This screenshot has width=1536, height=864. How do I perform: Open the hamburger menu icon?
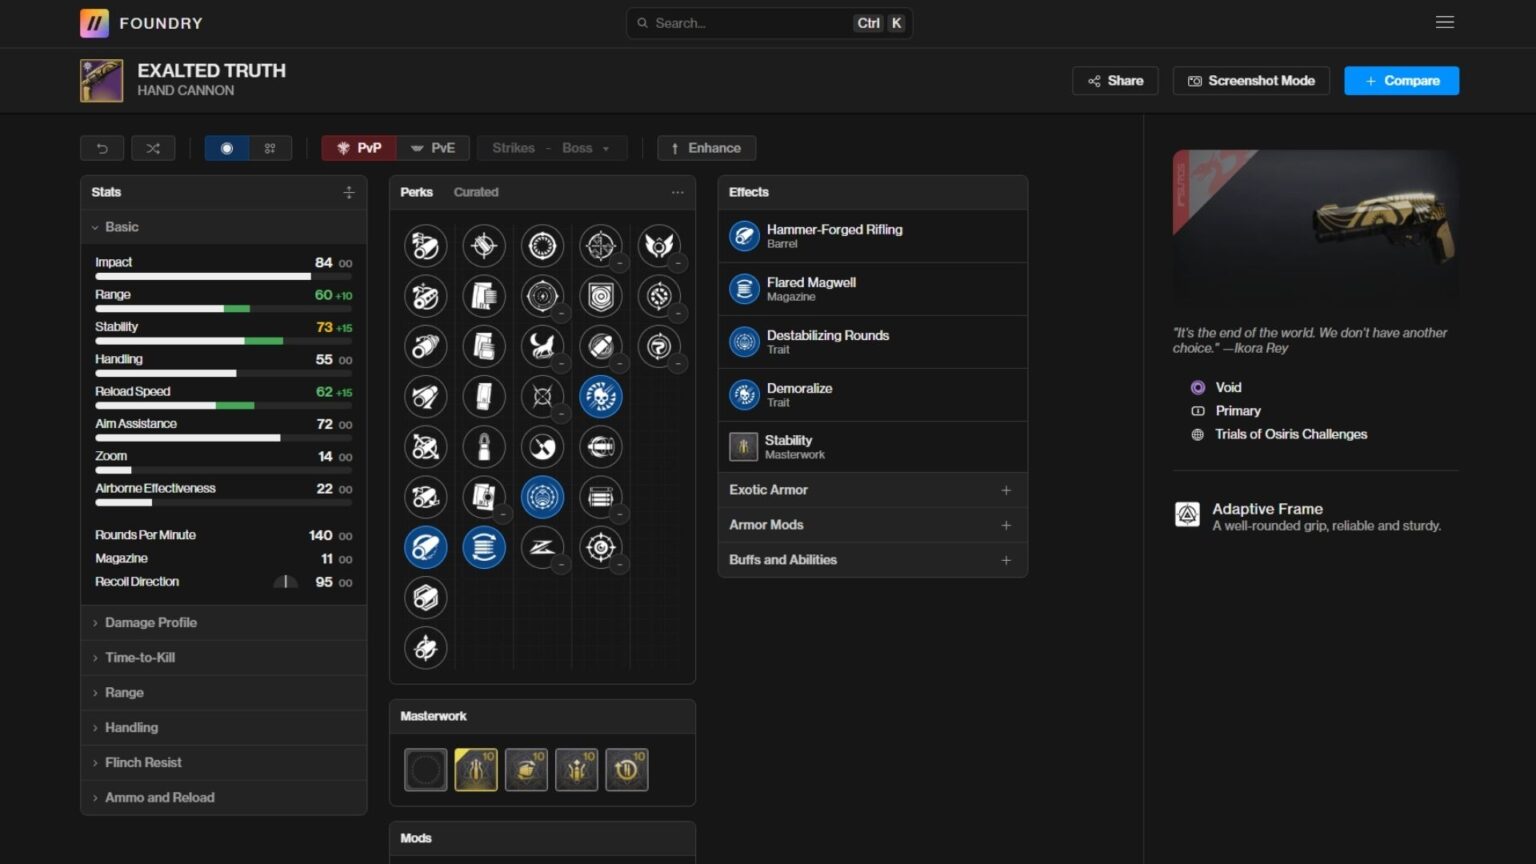(1444, 22)
